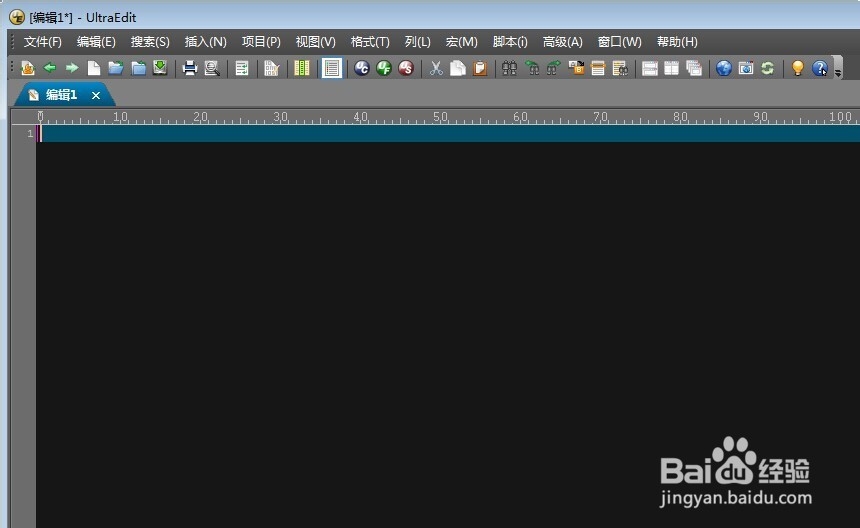Save the file with the green download-arrow icon
The height and width of the screenshot is (528, 860).
point(160,68)
